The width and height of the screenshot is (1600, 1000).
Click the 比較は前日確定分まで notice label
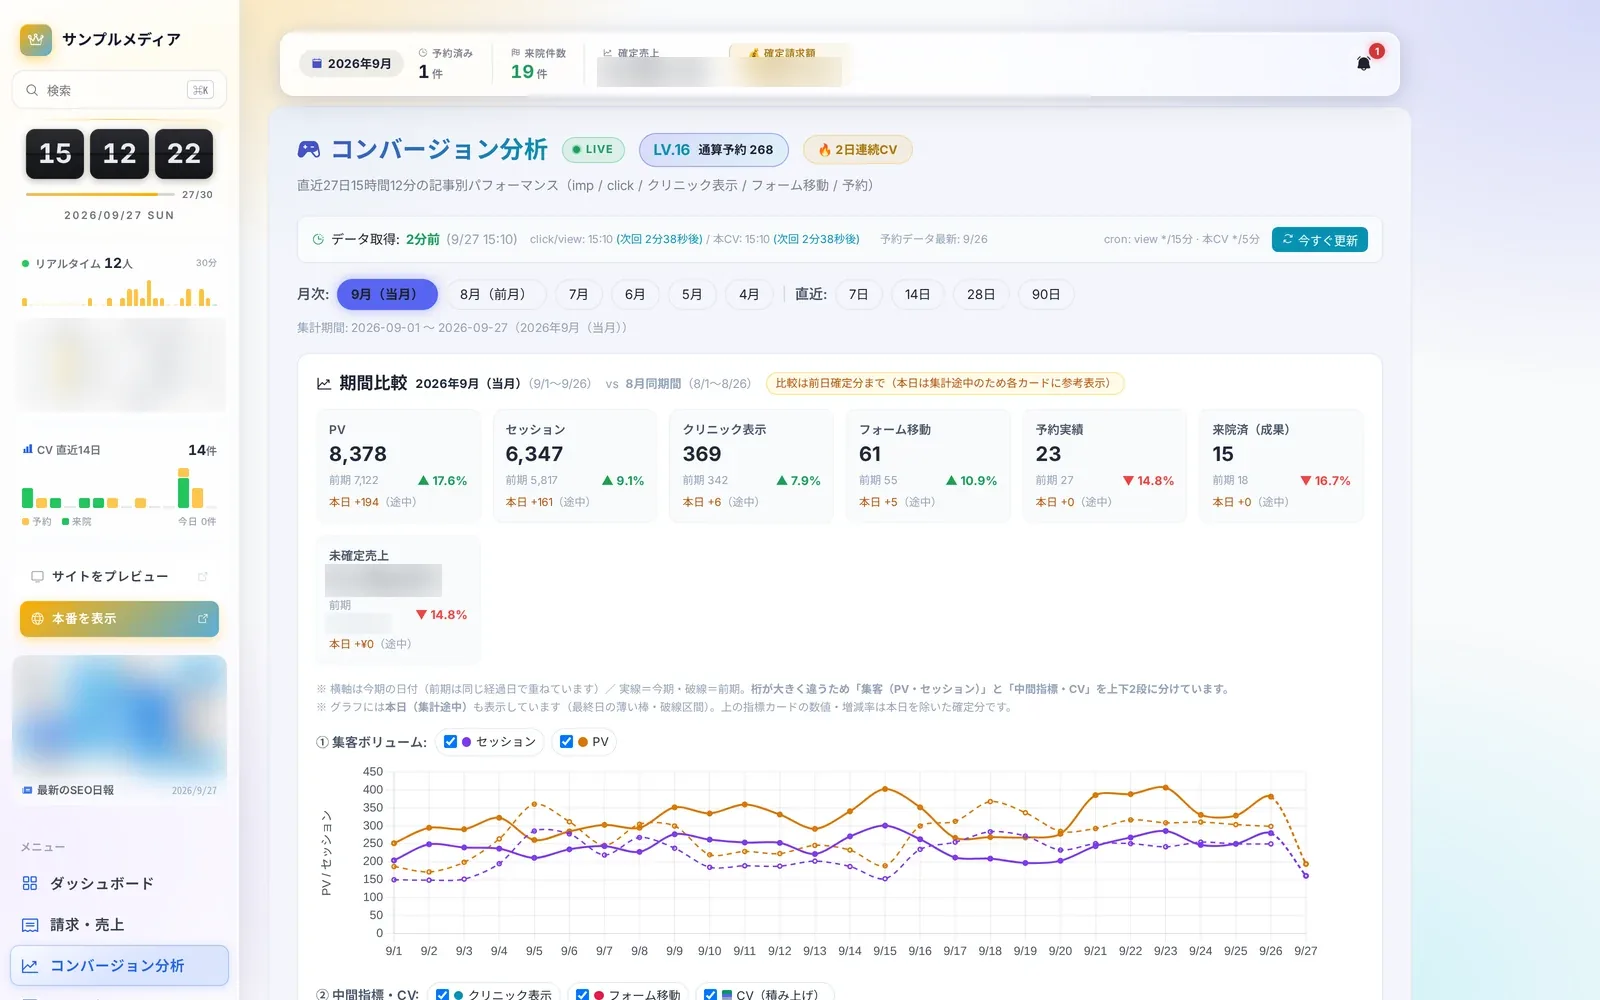click(x=945, y=383)
